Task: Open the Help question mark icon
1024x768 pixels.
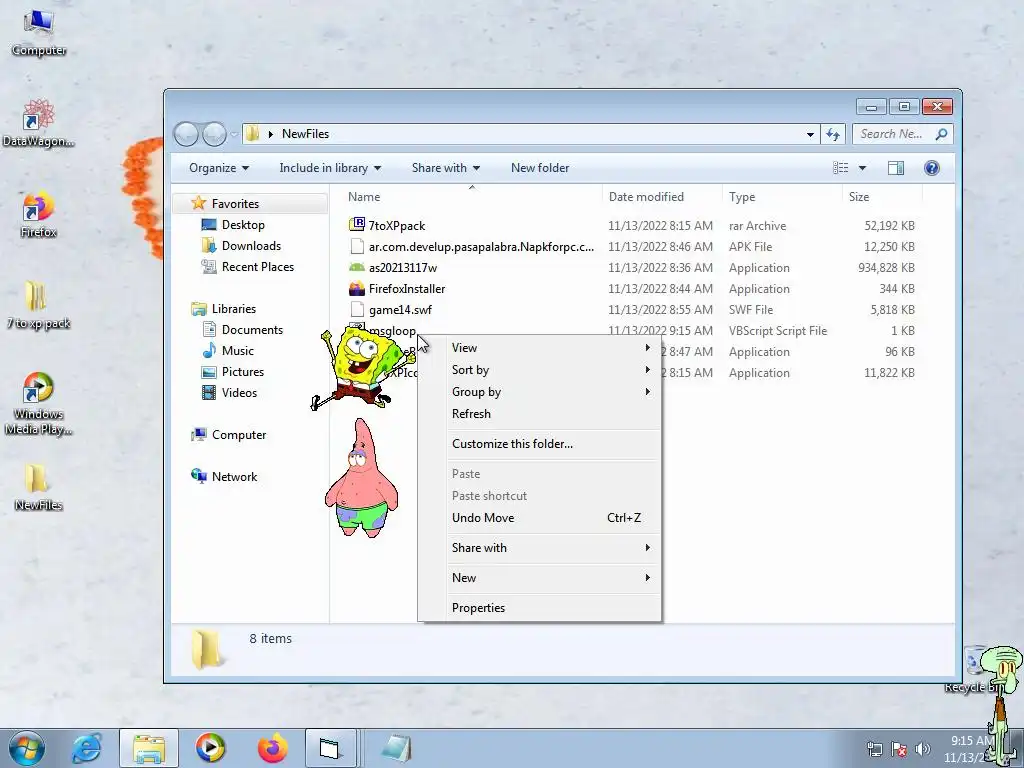Action: tap(931, 168)
